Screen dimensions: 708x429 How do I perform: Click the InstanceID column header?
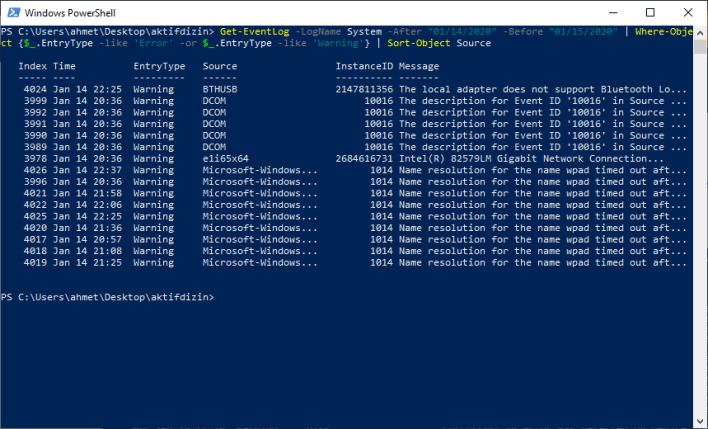(362, 65)
